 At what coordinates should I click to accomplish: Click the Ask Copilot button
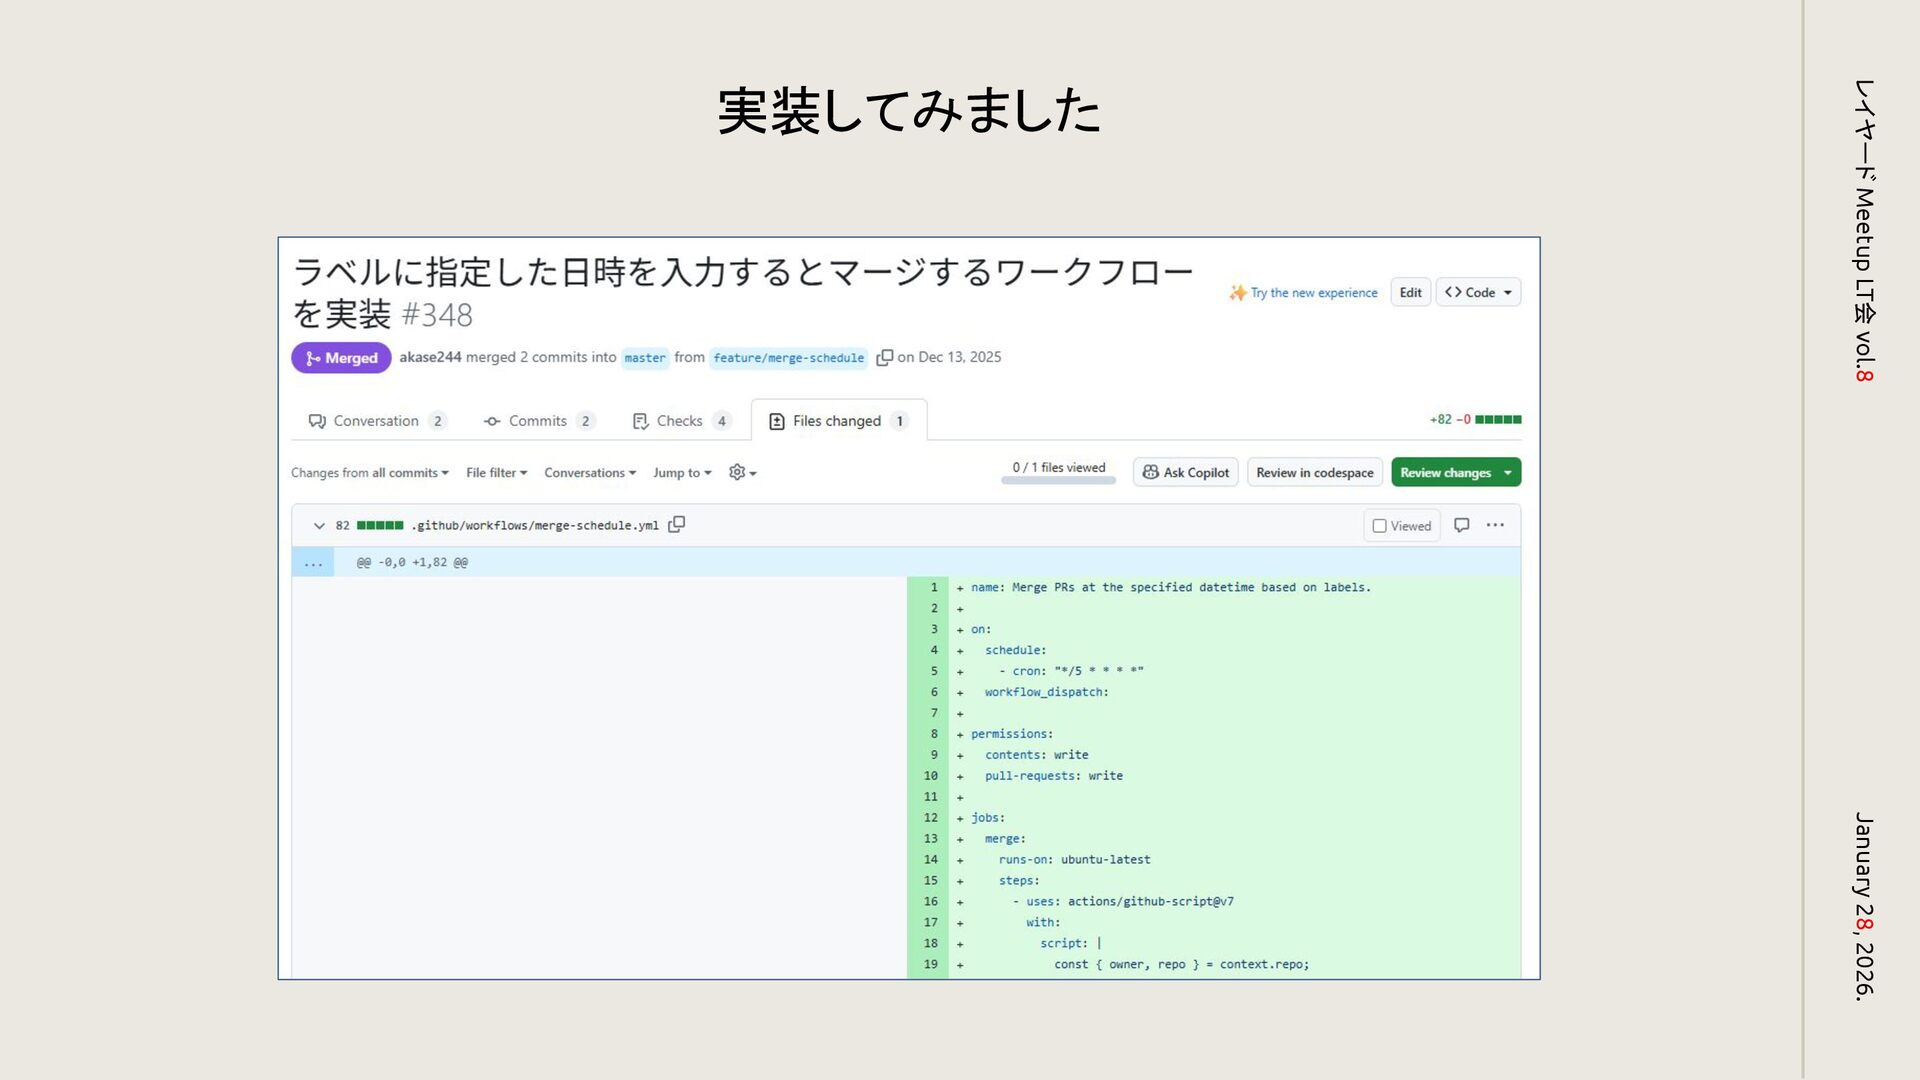click(1185, 473)
